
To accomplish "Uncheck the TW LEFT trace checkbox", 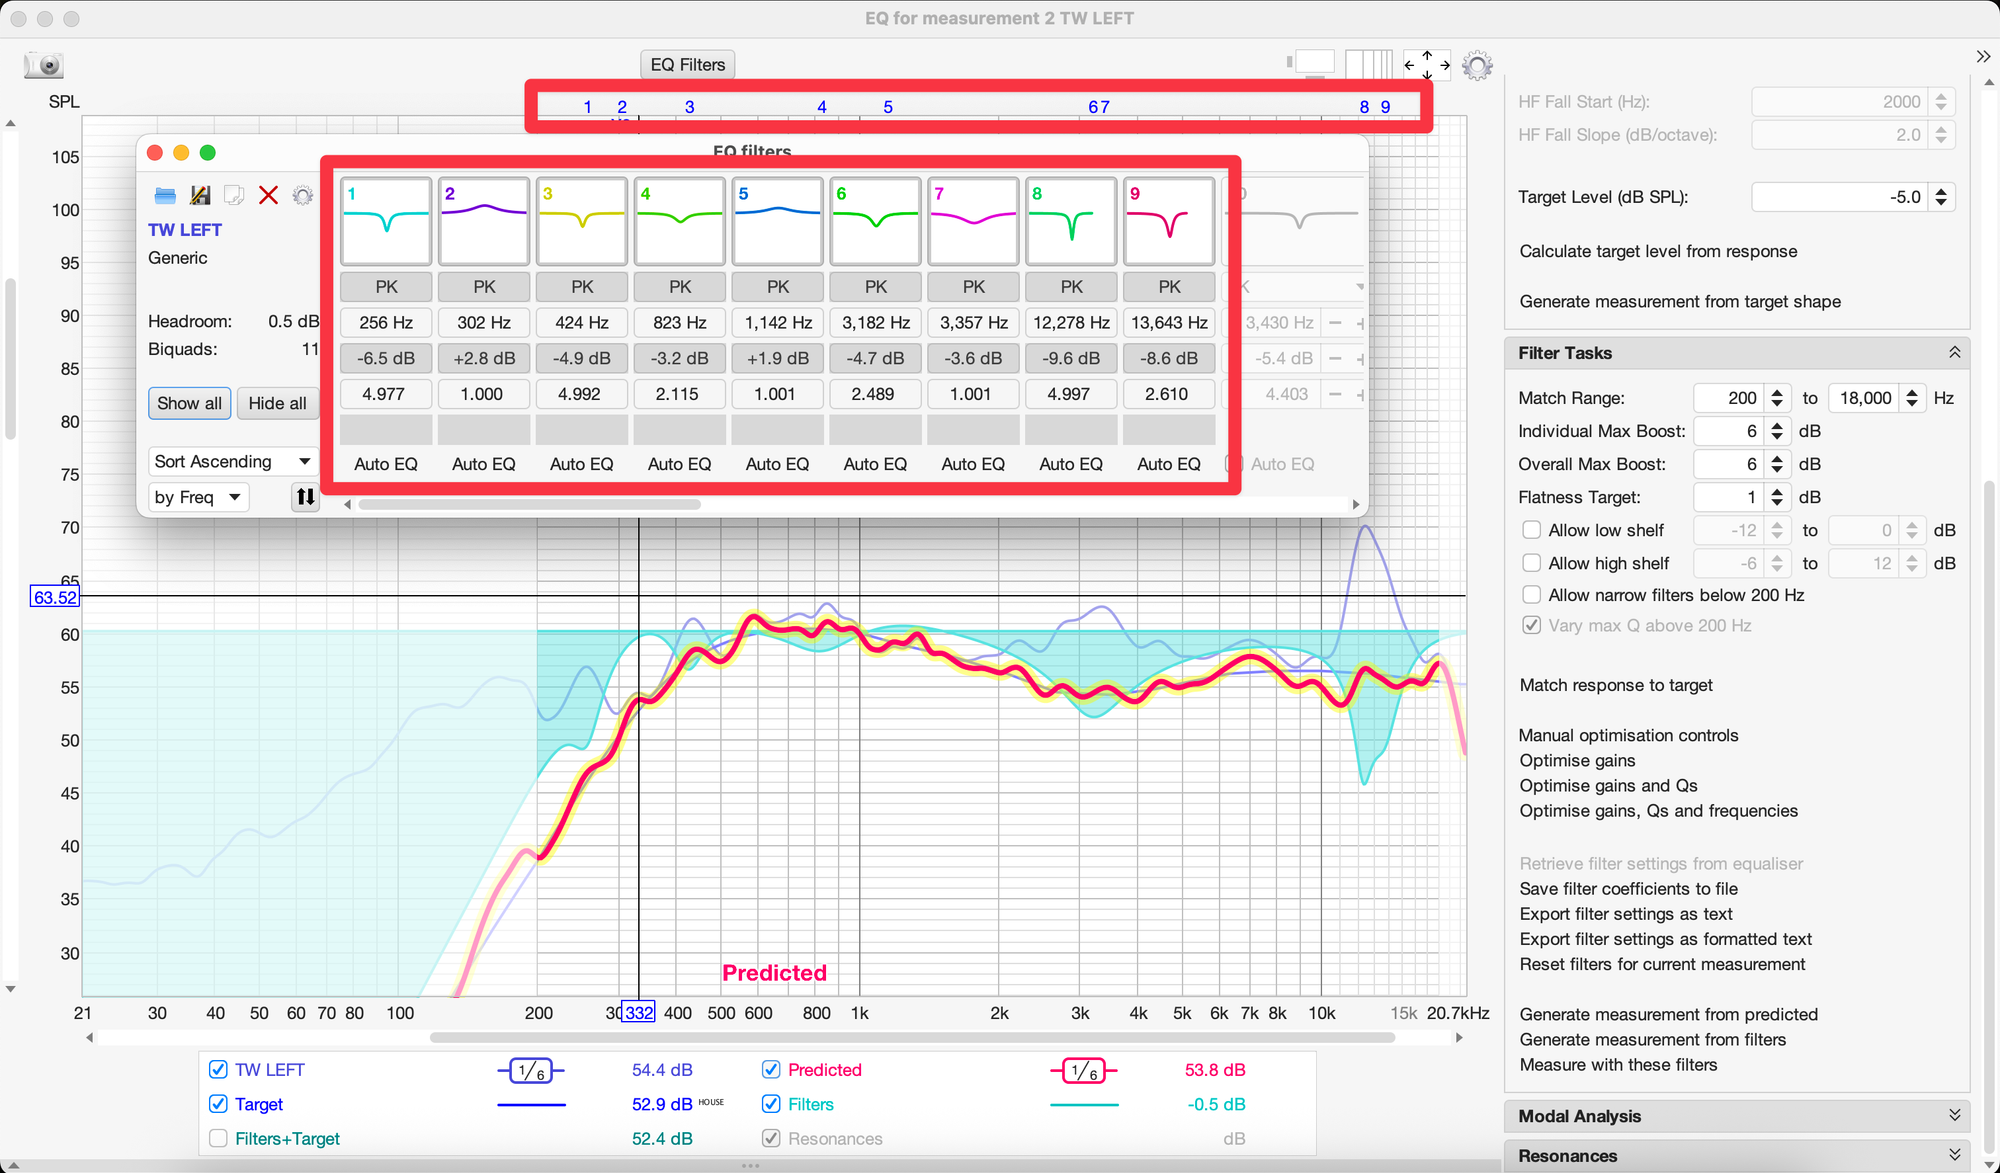I will pos(218,1069).
